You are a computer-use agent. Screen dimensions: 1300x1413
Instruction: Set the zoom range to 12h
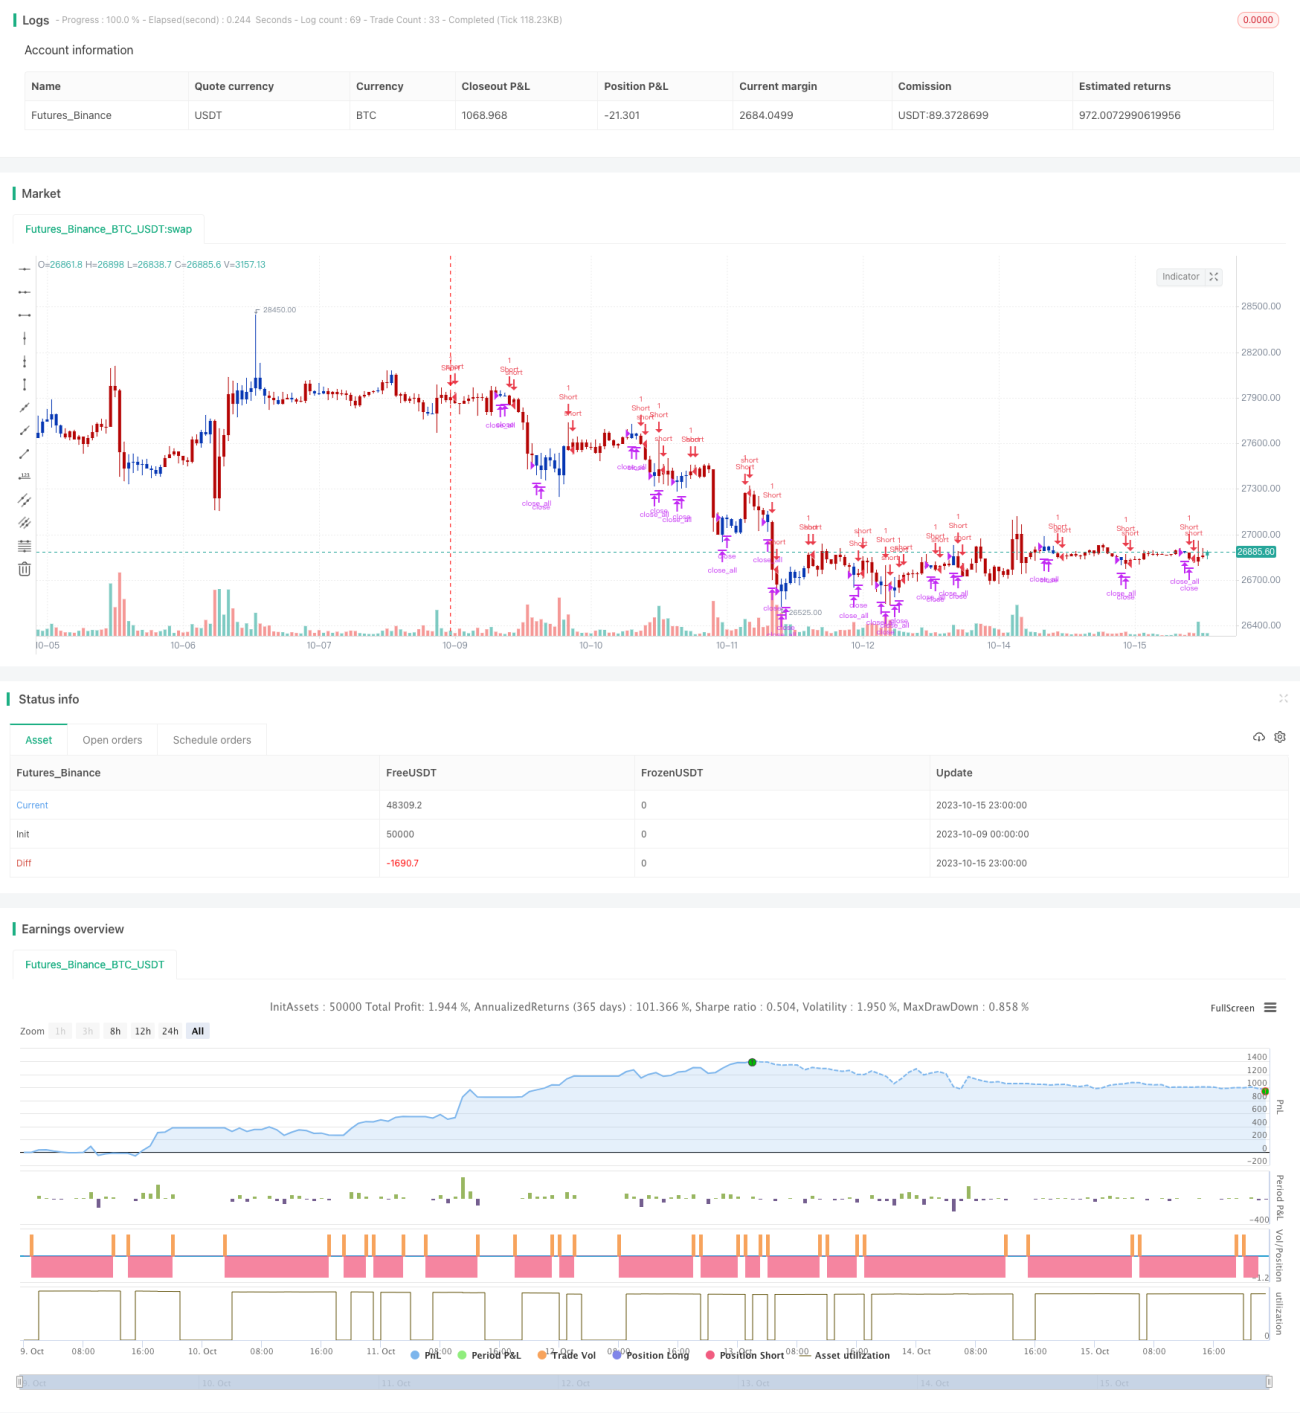[x=143, y=1031]
